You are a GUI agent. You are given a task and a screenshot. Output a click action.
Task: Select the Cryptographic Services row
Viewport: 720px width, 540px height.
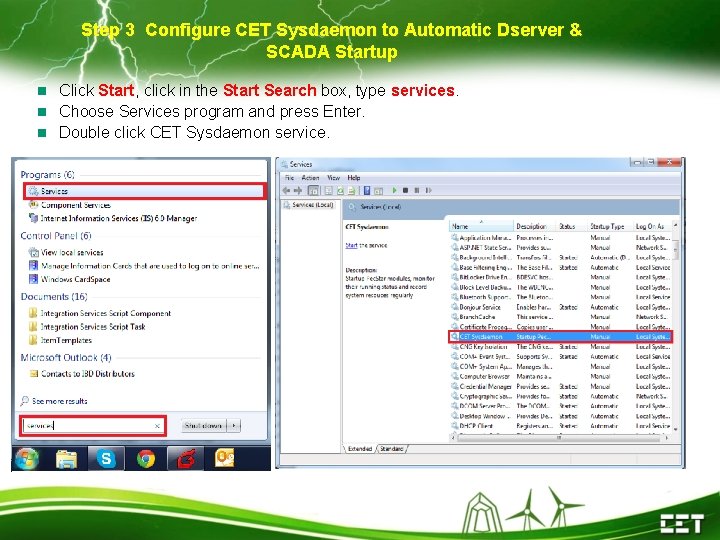pyautogui.click(x=561, y=396)
